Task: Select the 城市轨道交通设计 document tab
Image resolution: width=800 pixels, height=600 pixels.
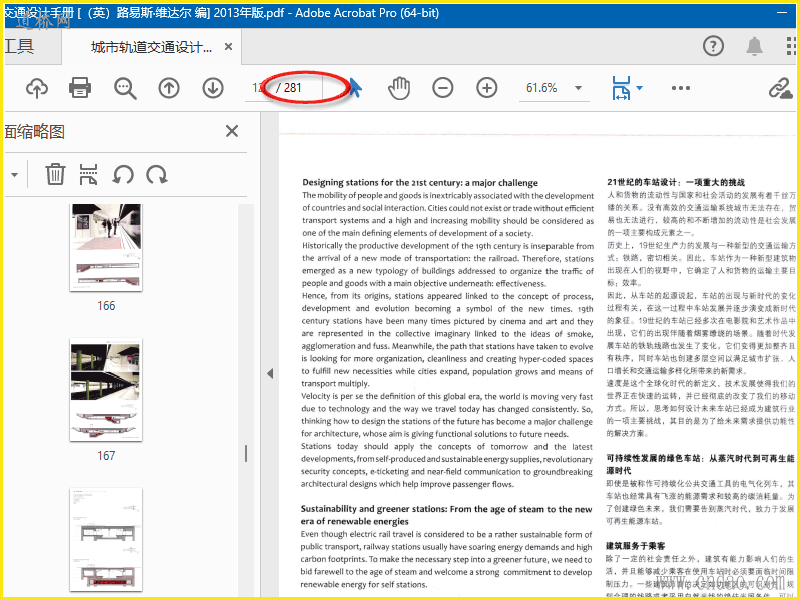Action: [x=152, y=47]
